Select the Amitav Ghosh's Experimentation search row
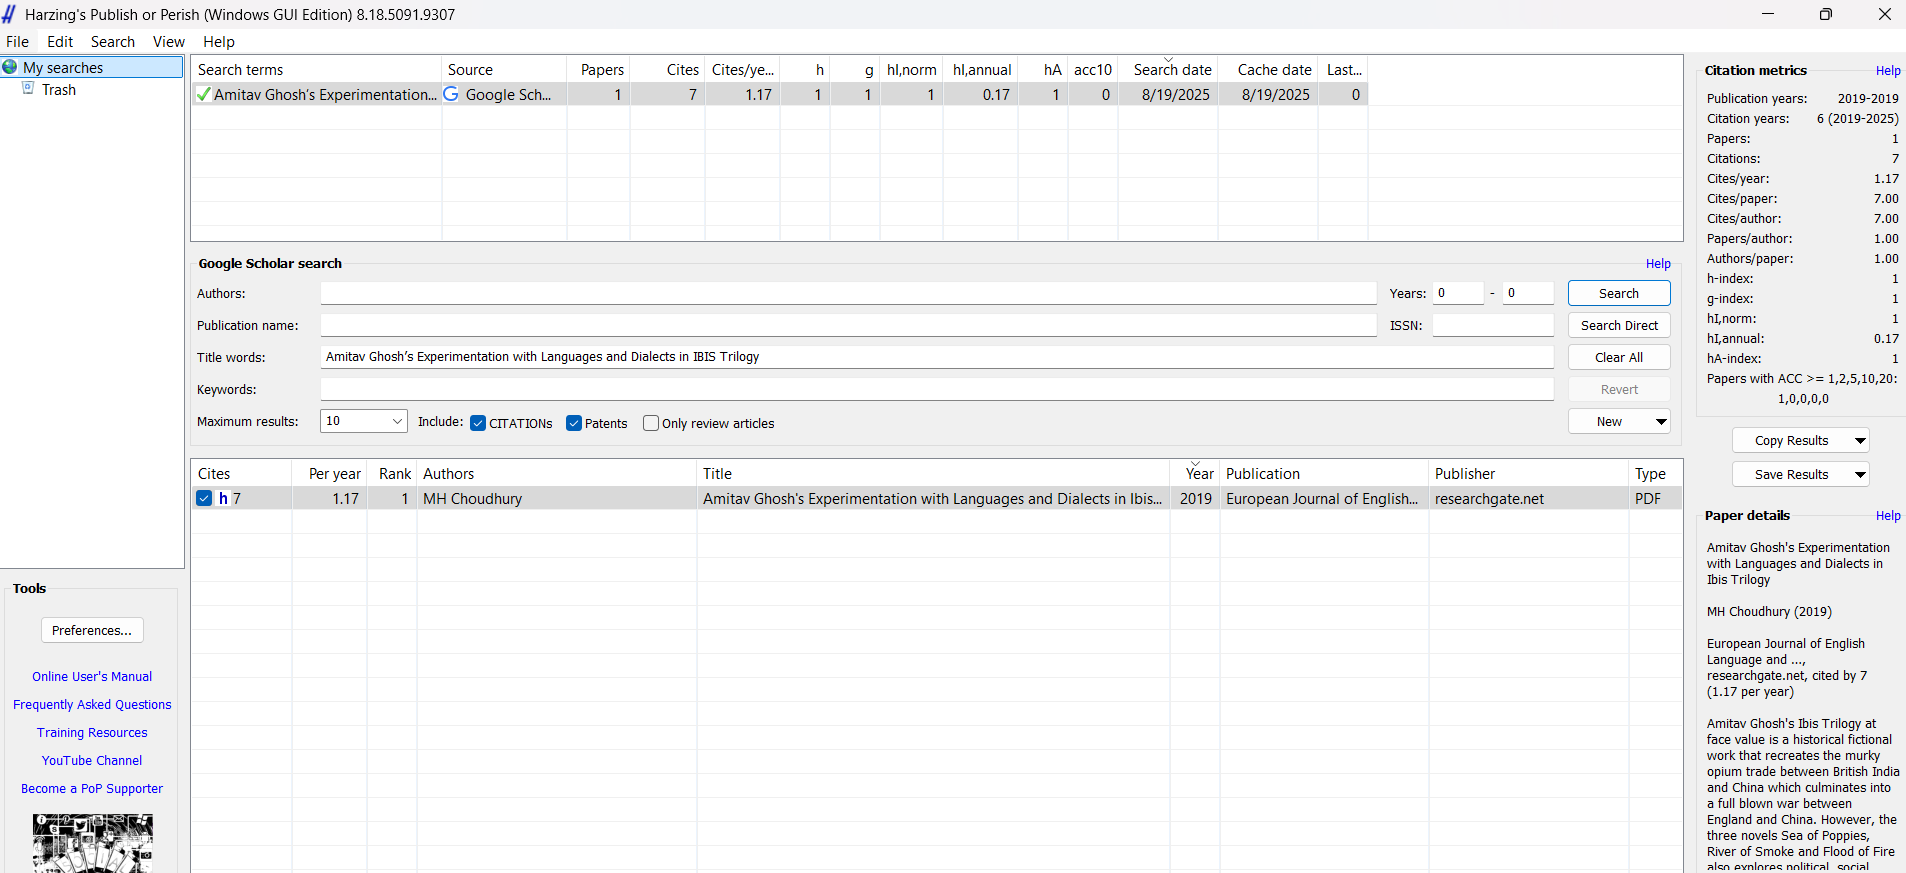1906x873 pixels. (779, 94)
